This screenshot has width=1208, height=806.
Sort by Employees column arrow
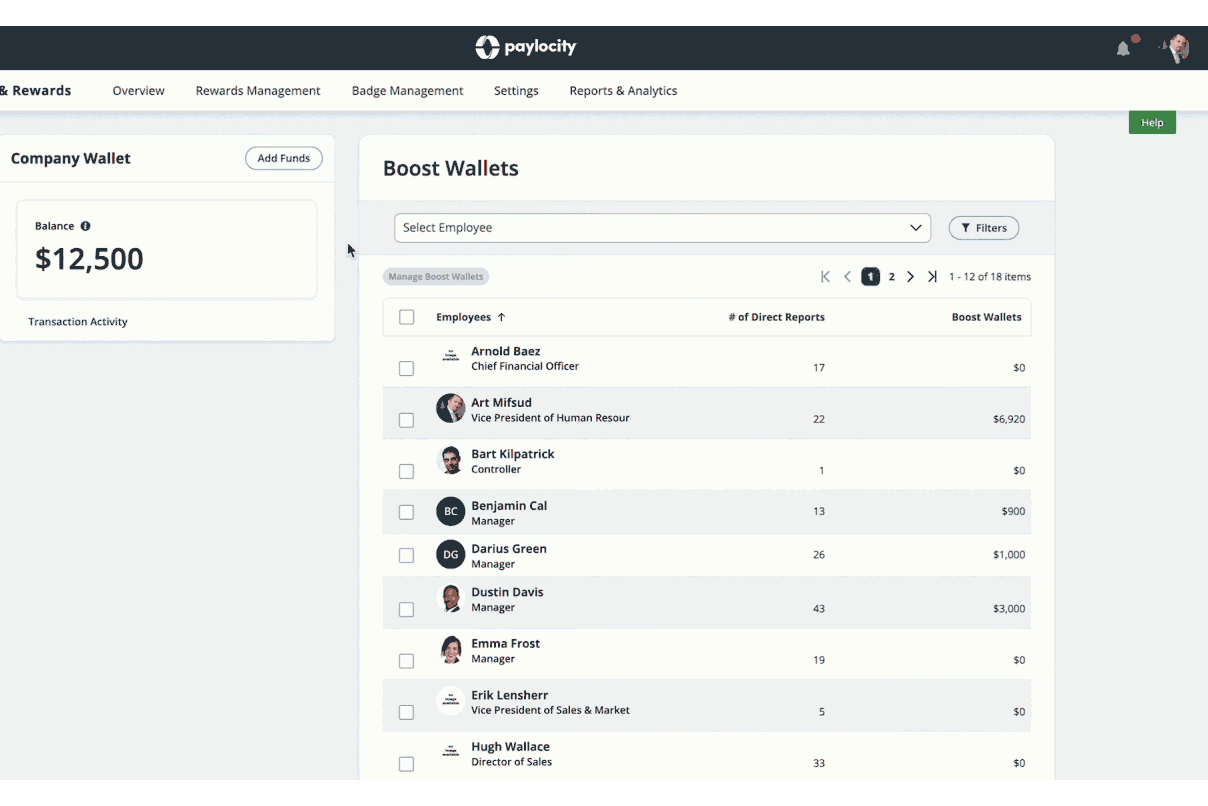[x=501, y=317]
